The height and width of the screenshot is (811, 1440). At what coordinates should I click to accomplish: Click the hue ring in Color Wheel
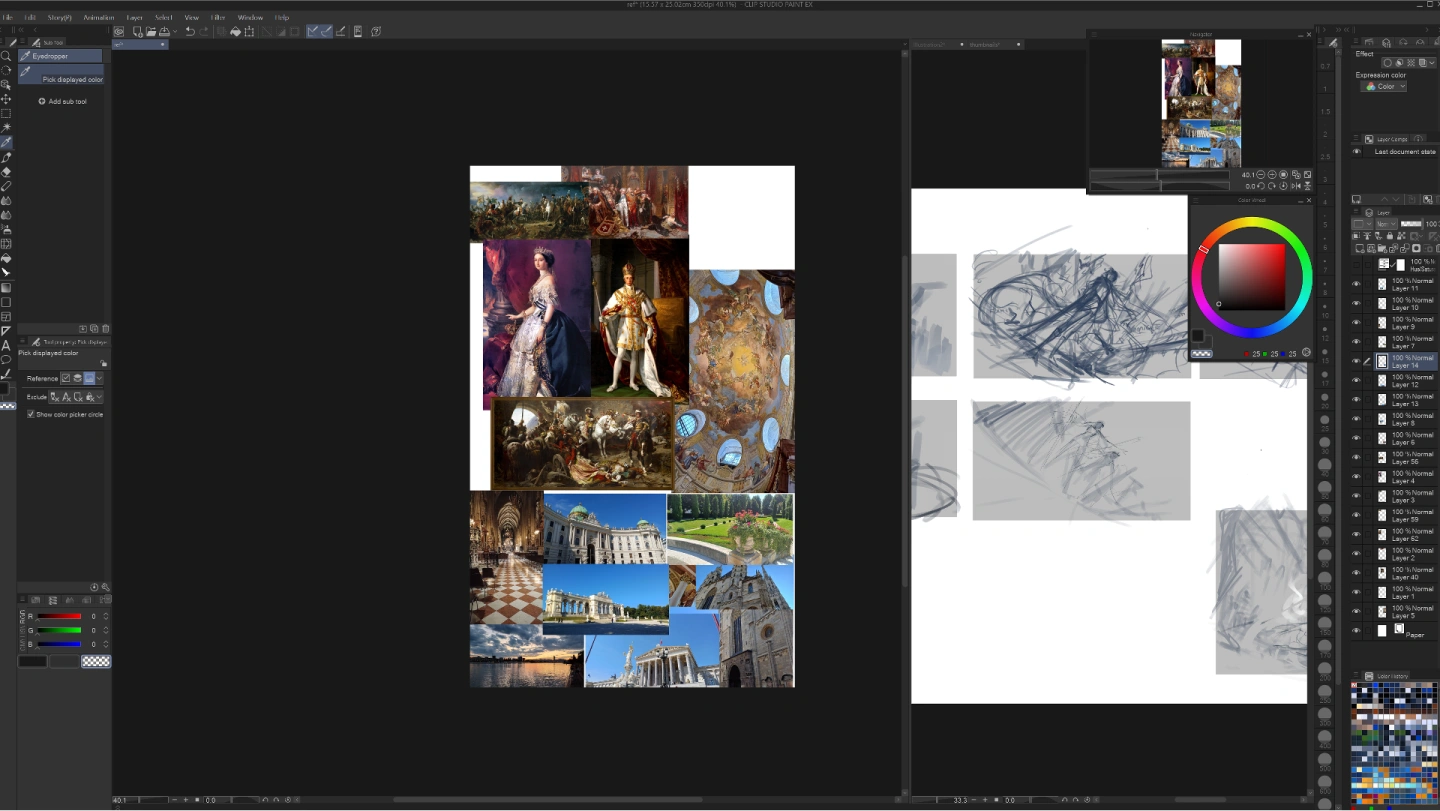pyautogui.click(x=1251, y=223)
